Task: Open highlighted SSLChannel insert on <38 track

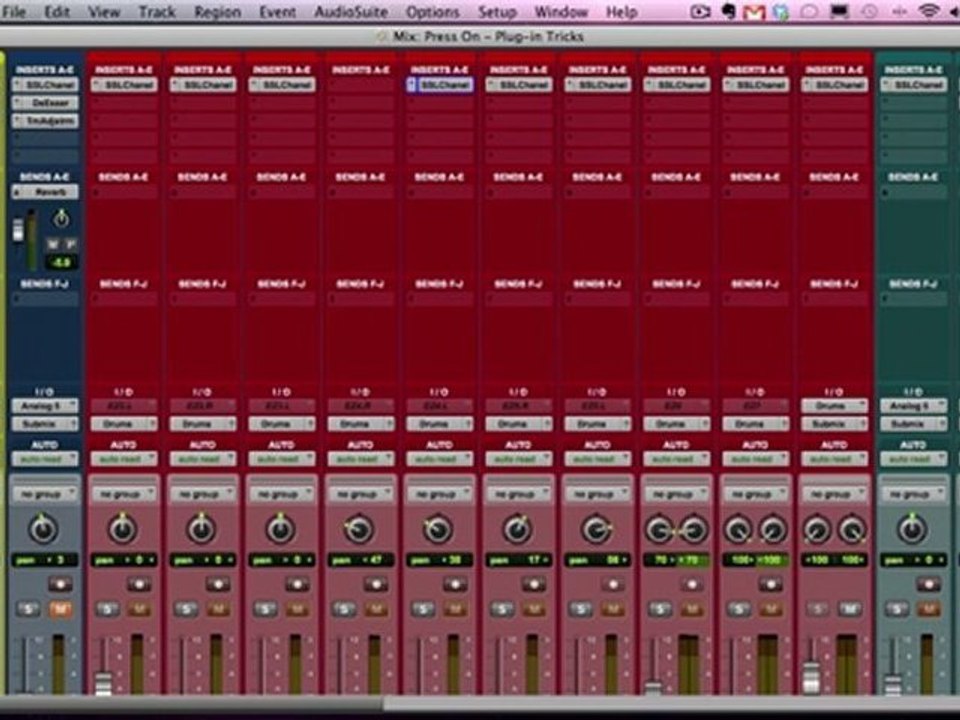Action: [440, 85]
